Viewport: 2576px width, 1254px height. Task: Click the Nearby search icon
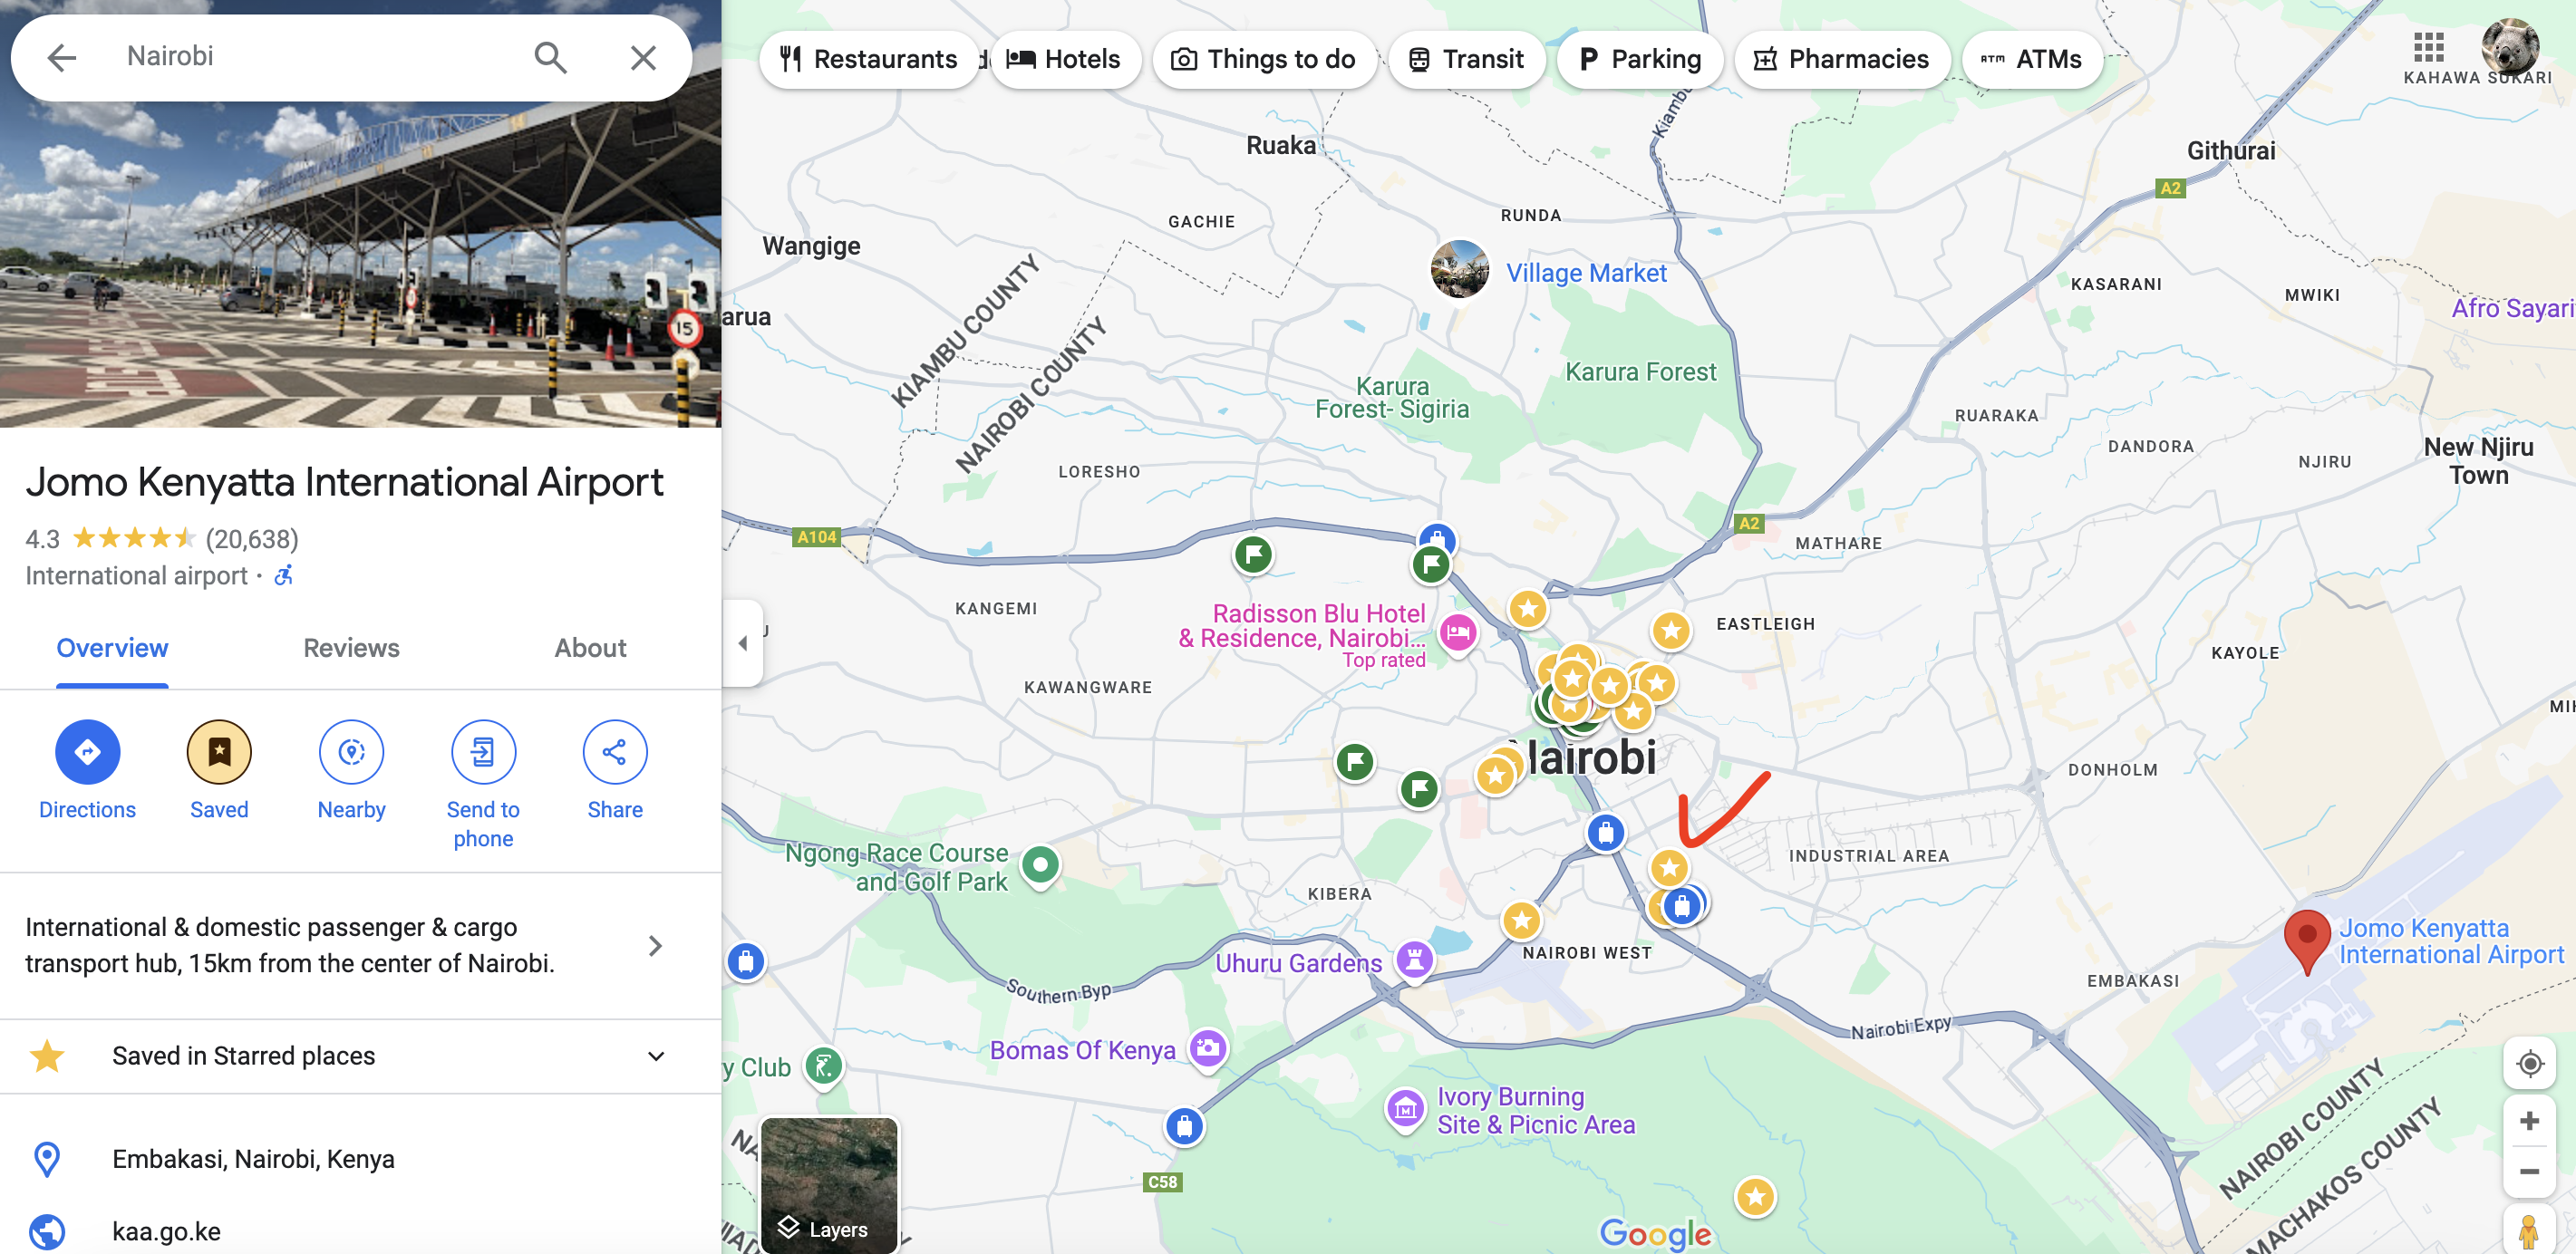(351, 752)
